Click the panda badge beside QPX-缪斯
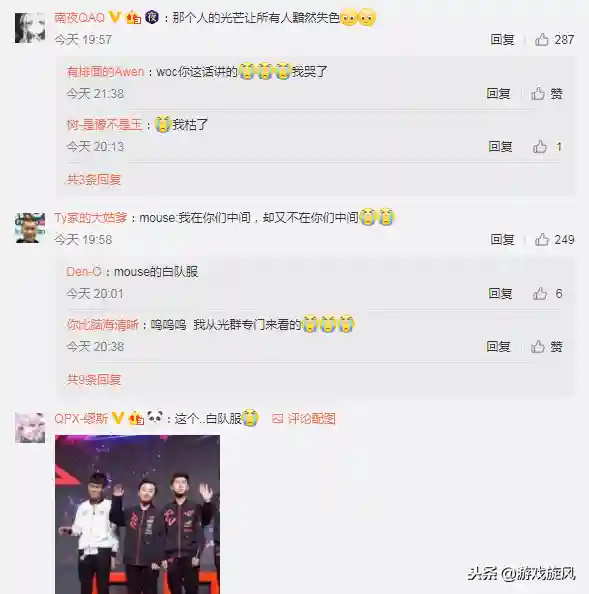Image resolution: width=589 pixels, height=594 pixels. 155,417
